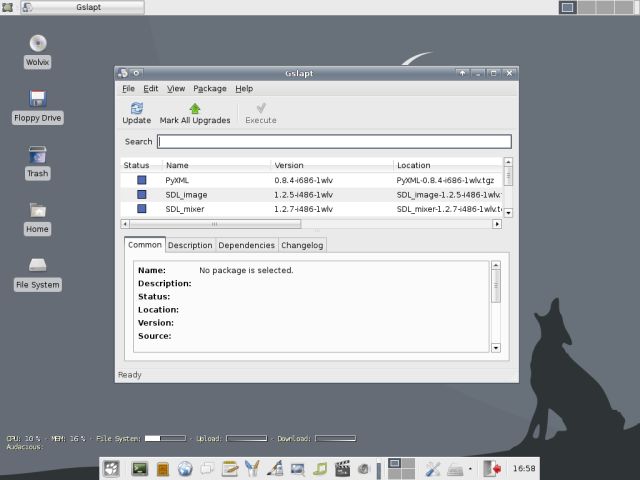This screenshot has width=640, height=480.
Task: Sort packages by Version column header
Action: [x=332, y=165]
